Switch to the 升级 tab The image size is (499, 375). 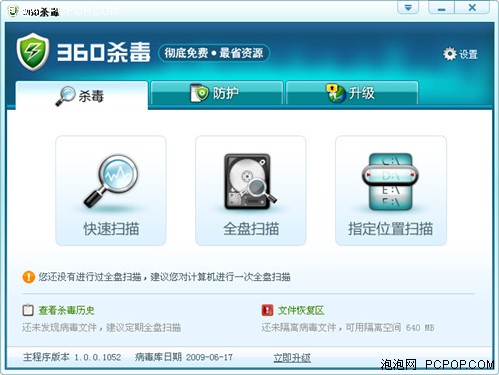click(x=352, y=93)
